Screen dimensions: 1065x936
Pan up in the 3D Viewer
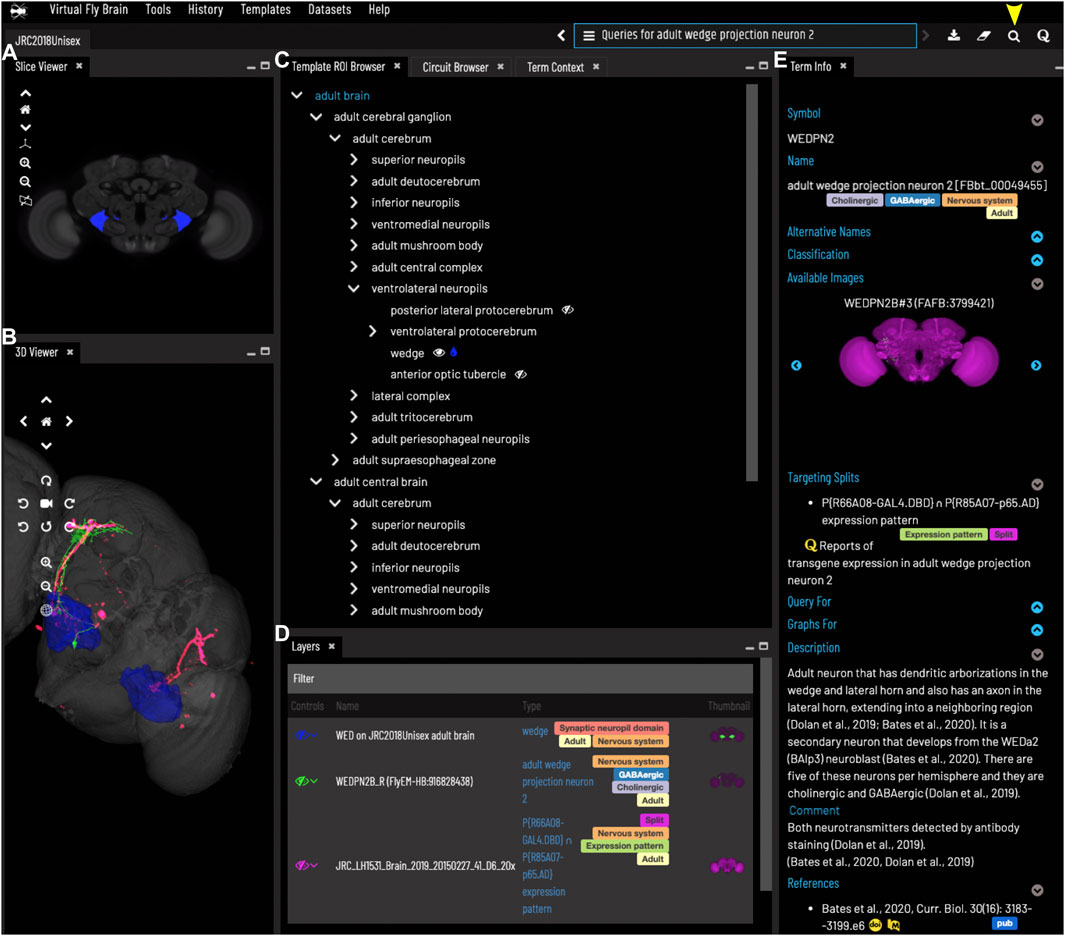tap(46, 400)
